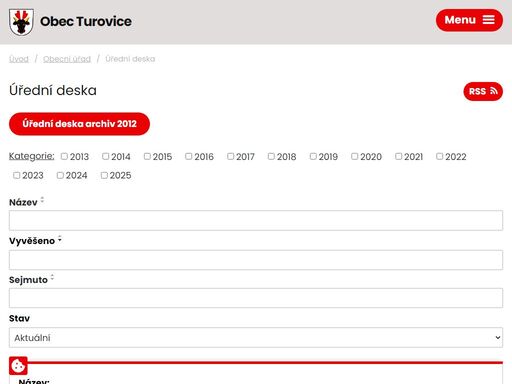Check the 2018 category checkbox
This screenshot has width=512, height=384.
[271, 156]
